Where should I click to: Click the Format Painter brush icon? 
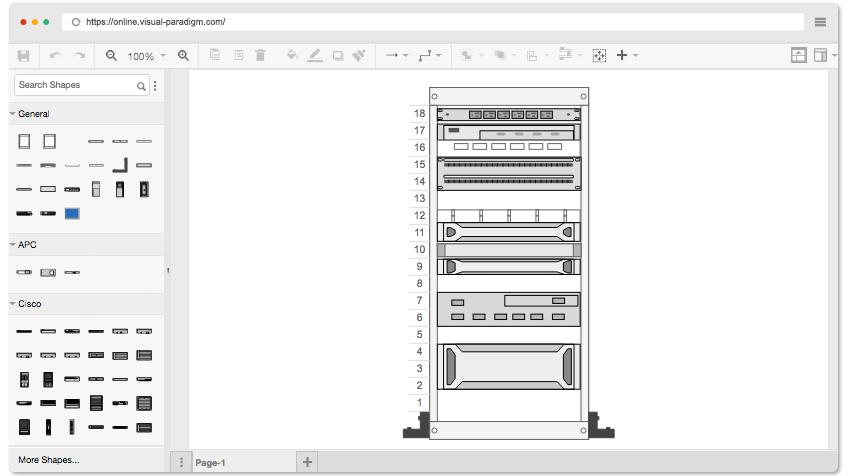click(359, 55)
